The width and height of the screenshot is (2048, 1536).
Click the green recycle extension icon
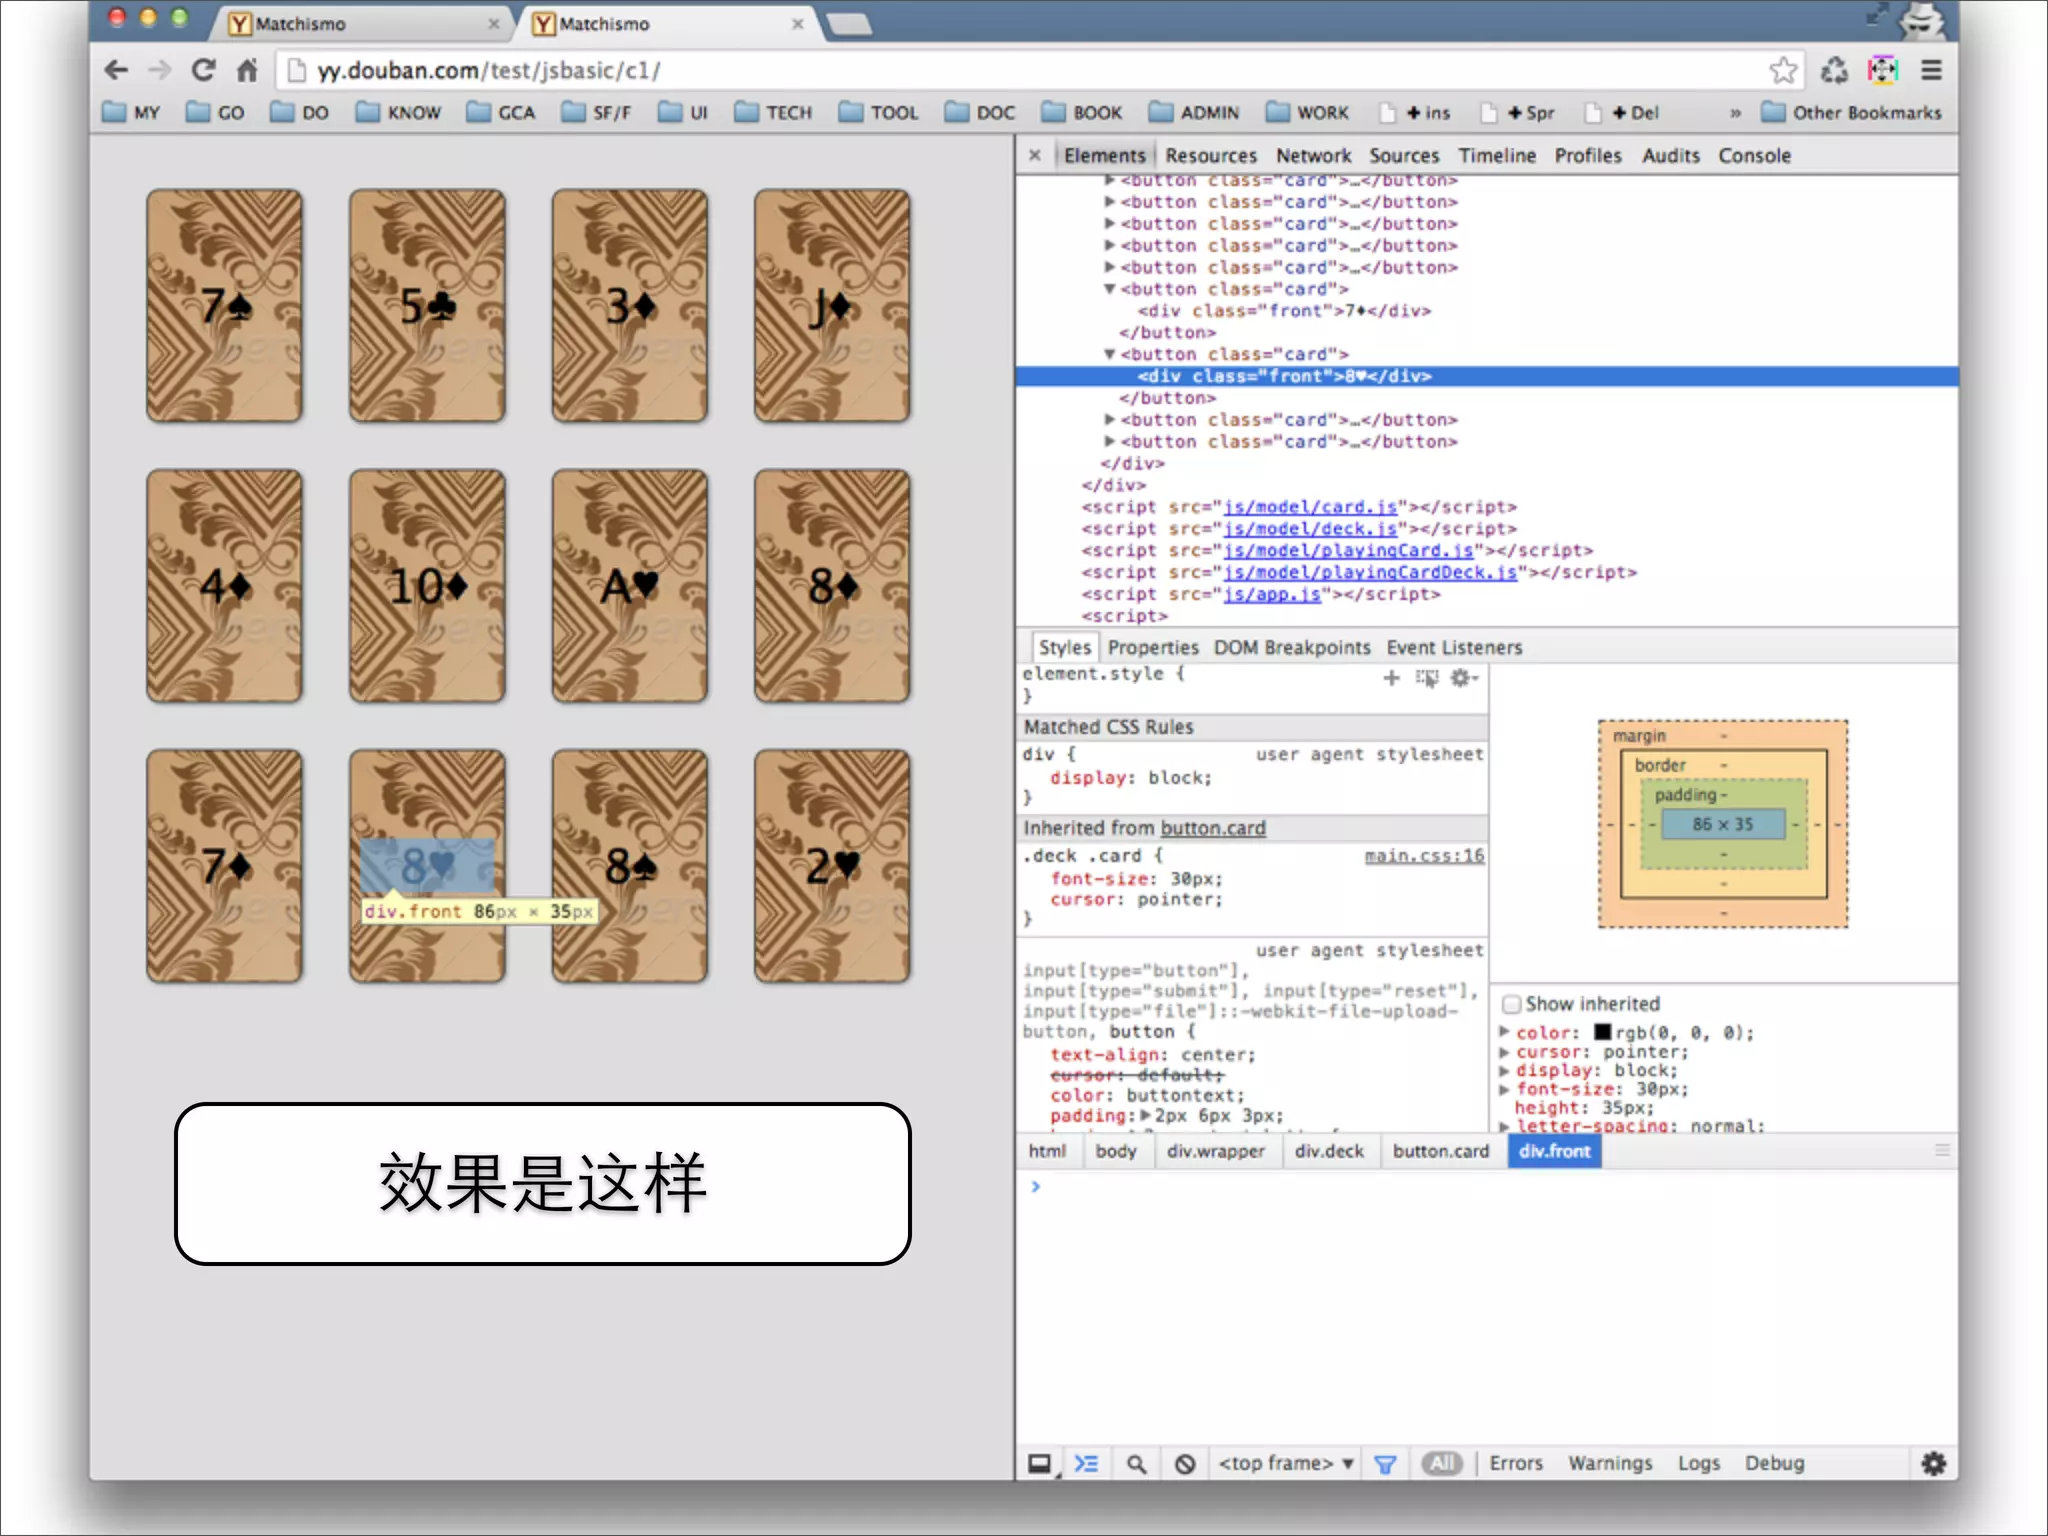pos(1834,70)
